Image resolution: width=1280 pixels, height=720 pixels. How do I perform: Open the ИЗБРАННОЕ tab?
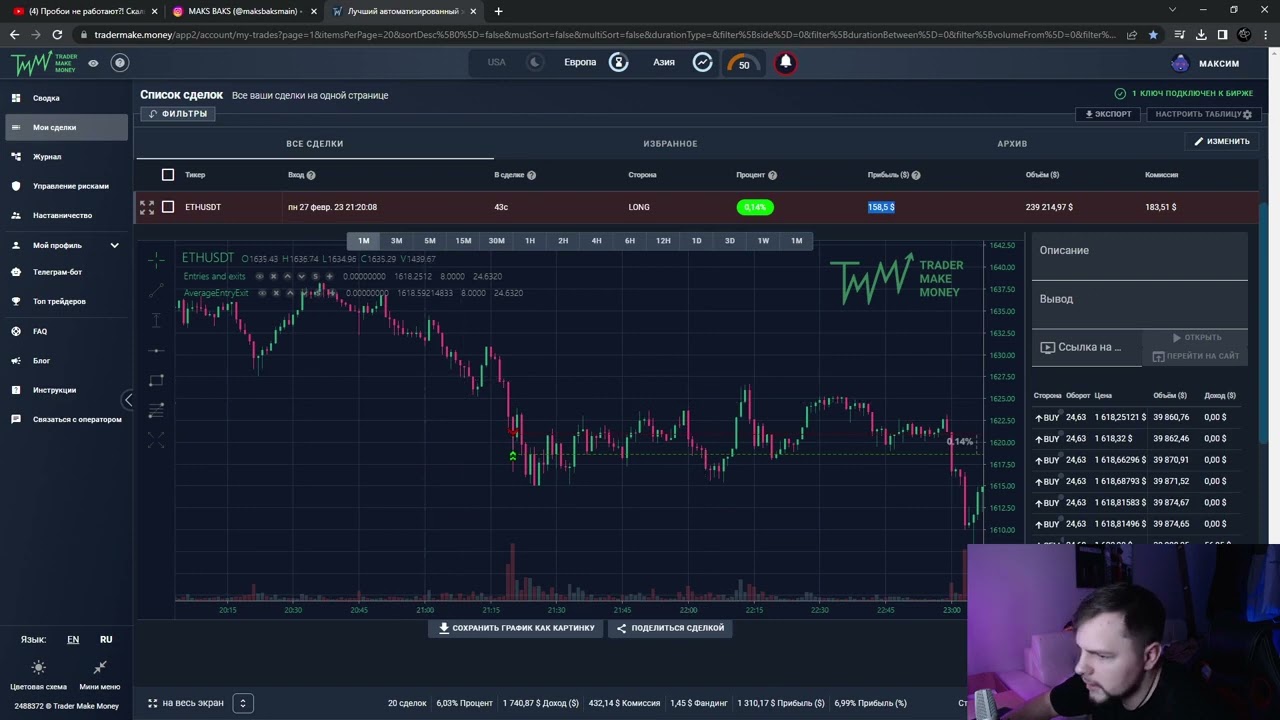670,144
